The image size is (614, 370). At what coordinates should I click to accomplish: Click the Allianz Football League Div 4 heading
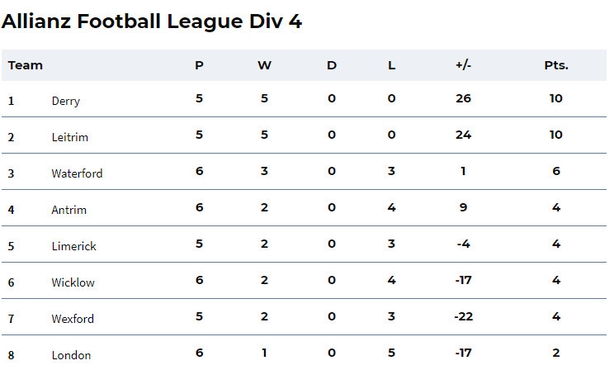[152, 22]
